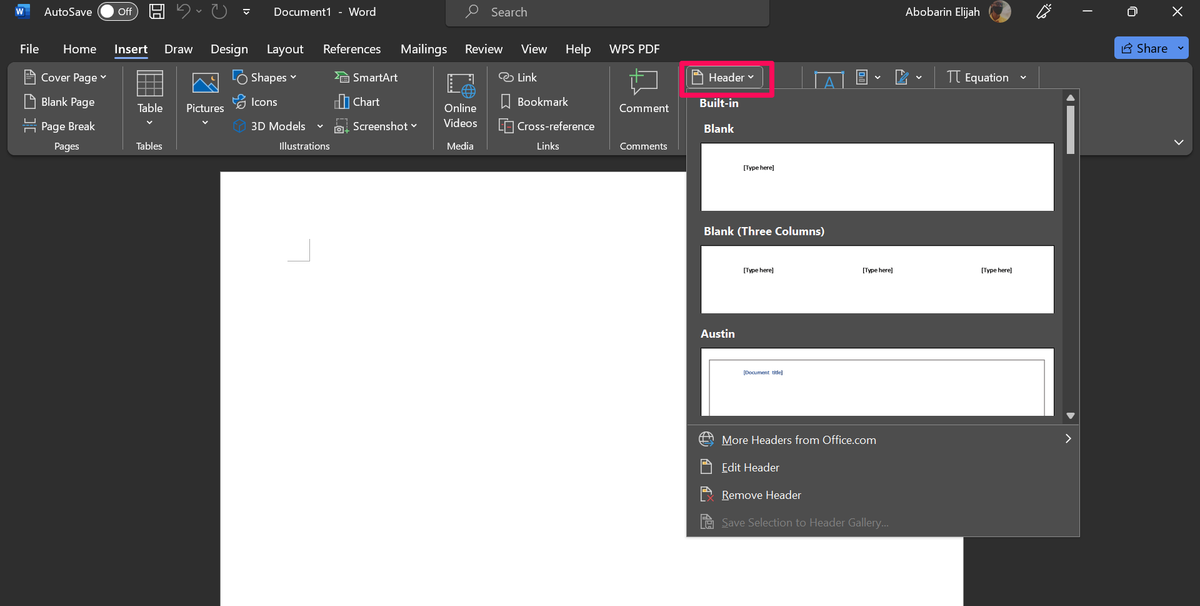
Task: Insert a Page Break
Action: pos(59,126)
